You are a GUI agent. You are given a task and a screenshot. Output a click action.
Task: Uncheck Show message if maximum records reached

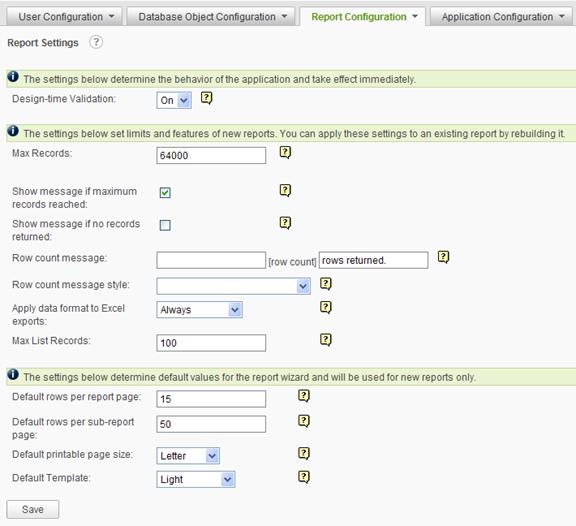click(165, 192)
